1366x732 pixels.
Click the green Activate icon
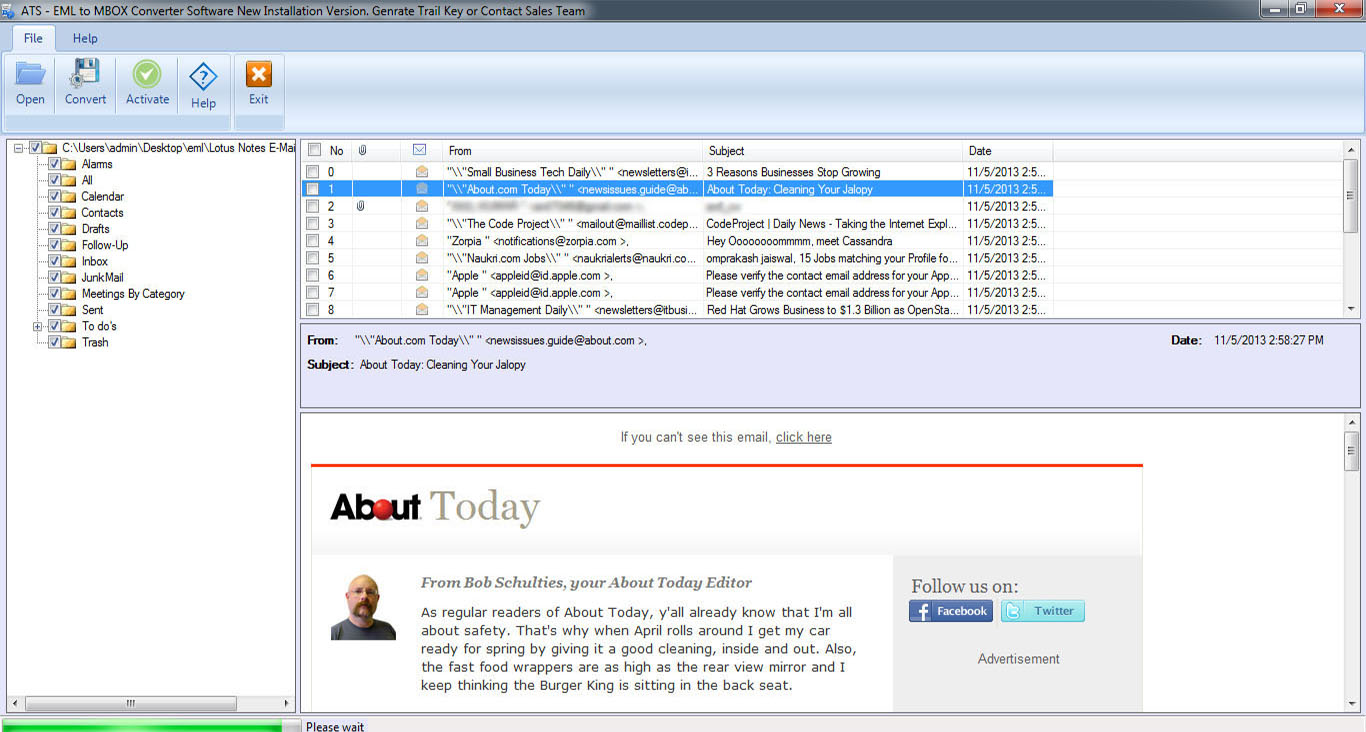147,75
